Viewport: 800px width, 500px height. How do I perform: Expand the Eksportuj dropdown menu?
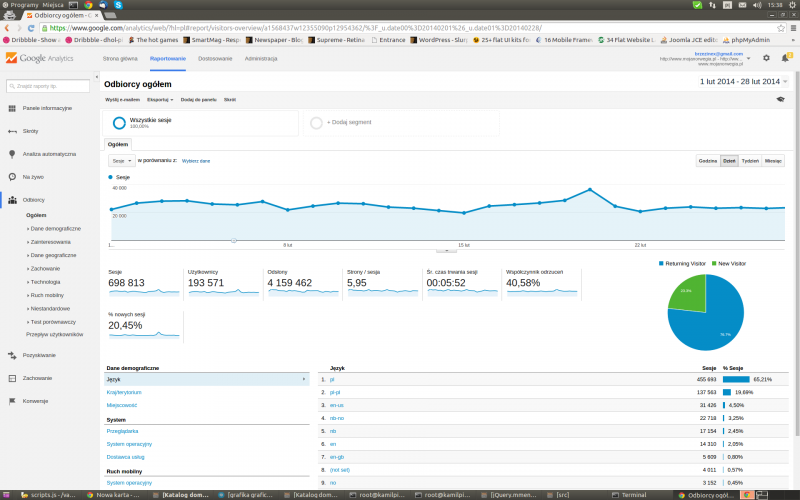pyautogui.click(x=159, y=100)
